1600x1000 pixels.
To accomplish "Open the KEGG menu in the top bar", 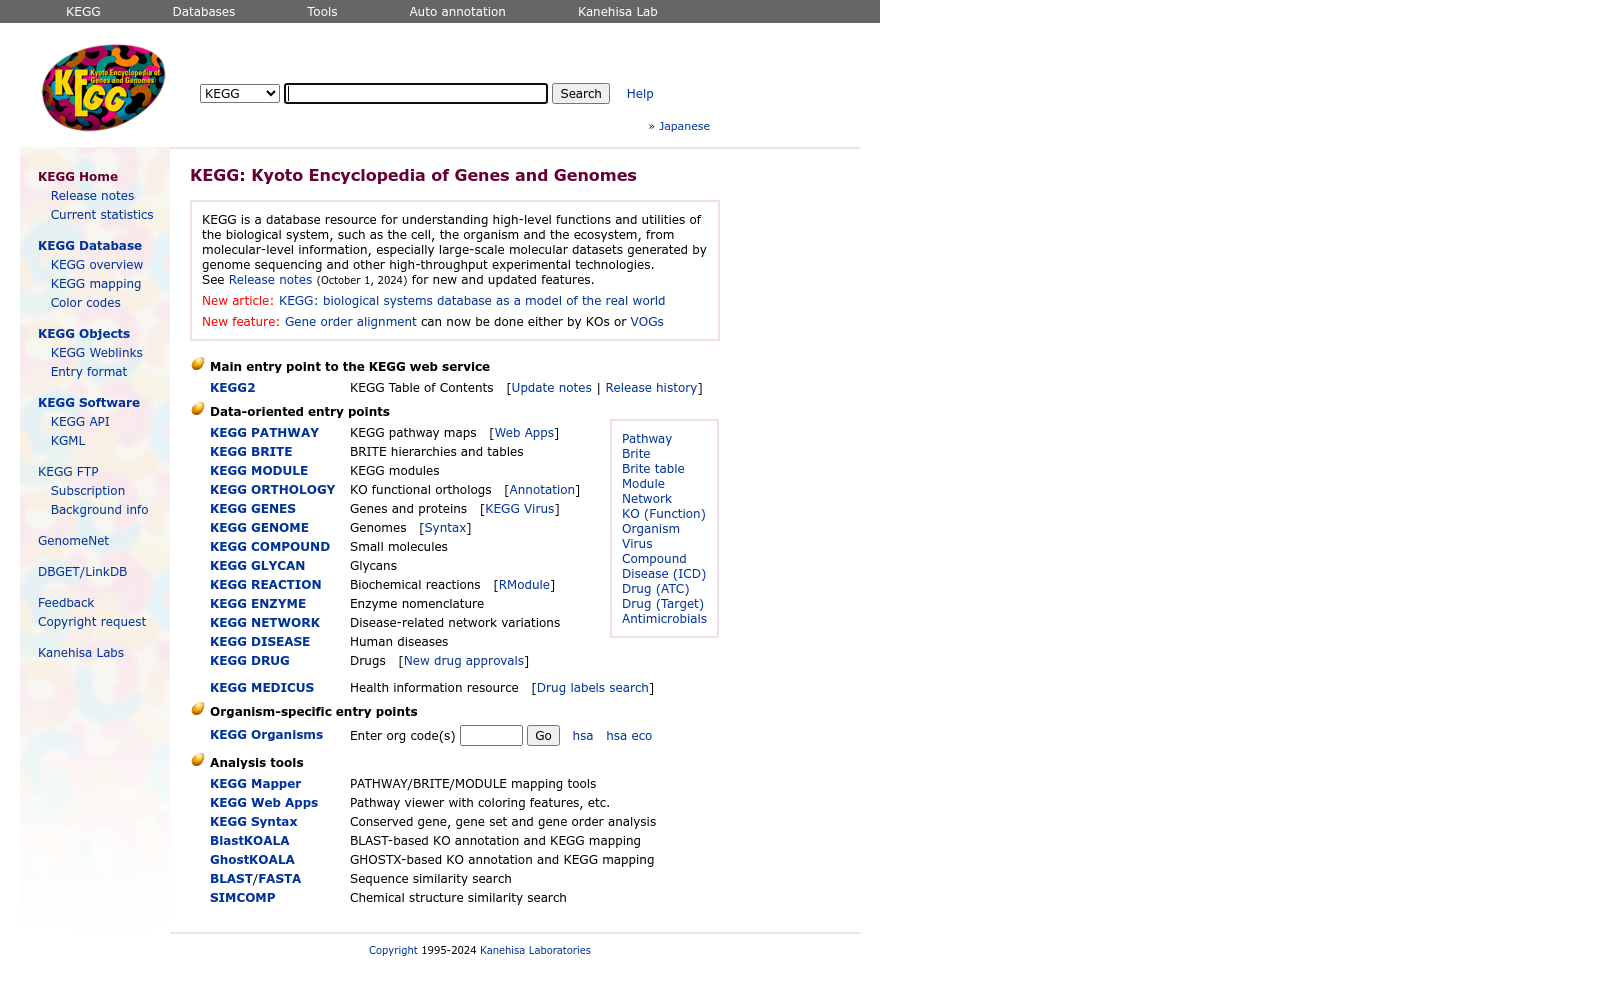I will pos(83,12).
